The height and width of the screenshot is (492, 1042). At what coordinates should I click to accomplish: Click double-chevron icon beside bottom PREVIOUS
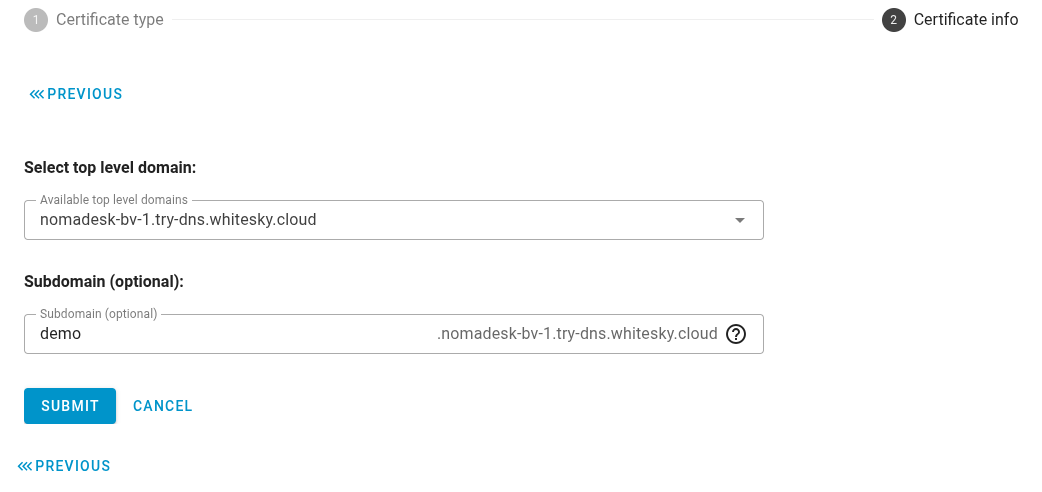pos(25,466)
